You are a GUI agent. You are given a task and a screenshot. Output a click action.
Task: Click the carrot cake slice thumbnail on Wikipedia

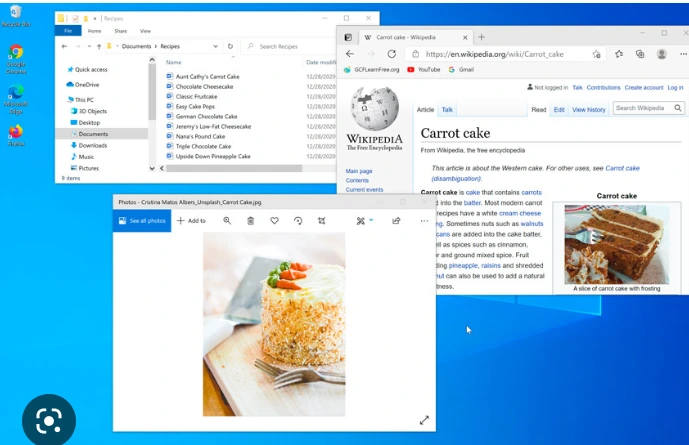(x=616, y=244)
